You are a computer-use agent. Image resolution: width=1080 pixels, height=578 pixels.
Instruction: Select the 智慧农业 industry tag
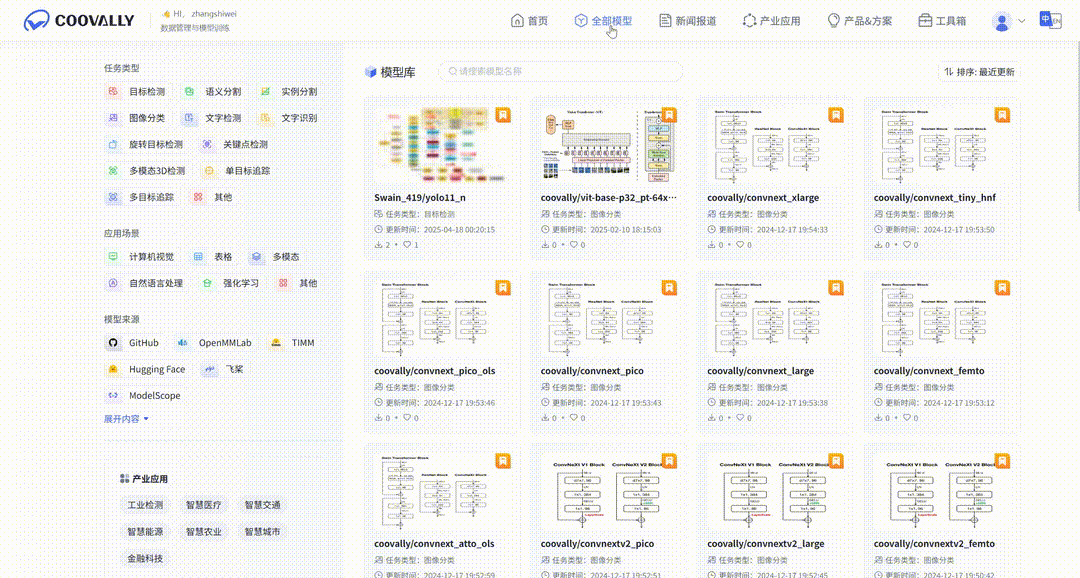click(204, 532)
